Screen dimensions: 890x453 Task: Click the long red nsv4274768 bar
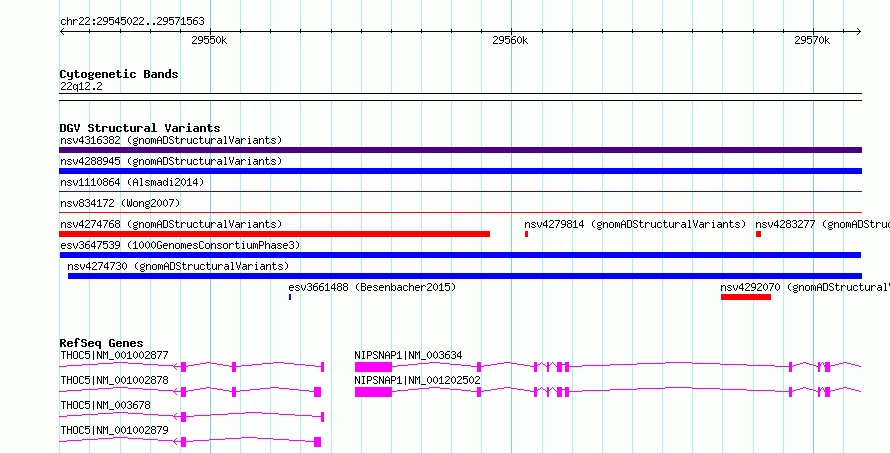point(274,234)
